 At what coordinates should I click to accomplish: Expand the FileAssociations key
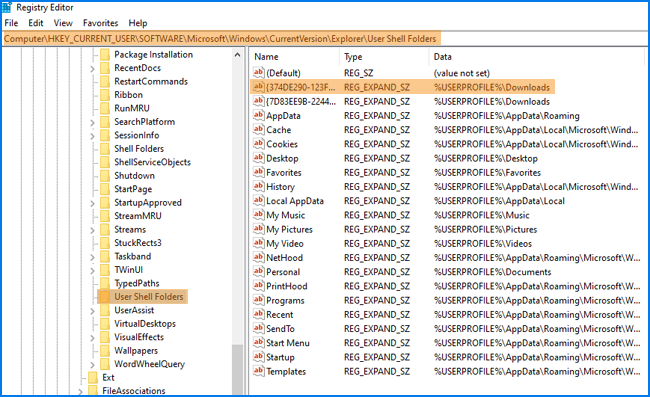(80, 391)
